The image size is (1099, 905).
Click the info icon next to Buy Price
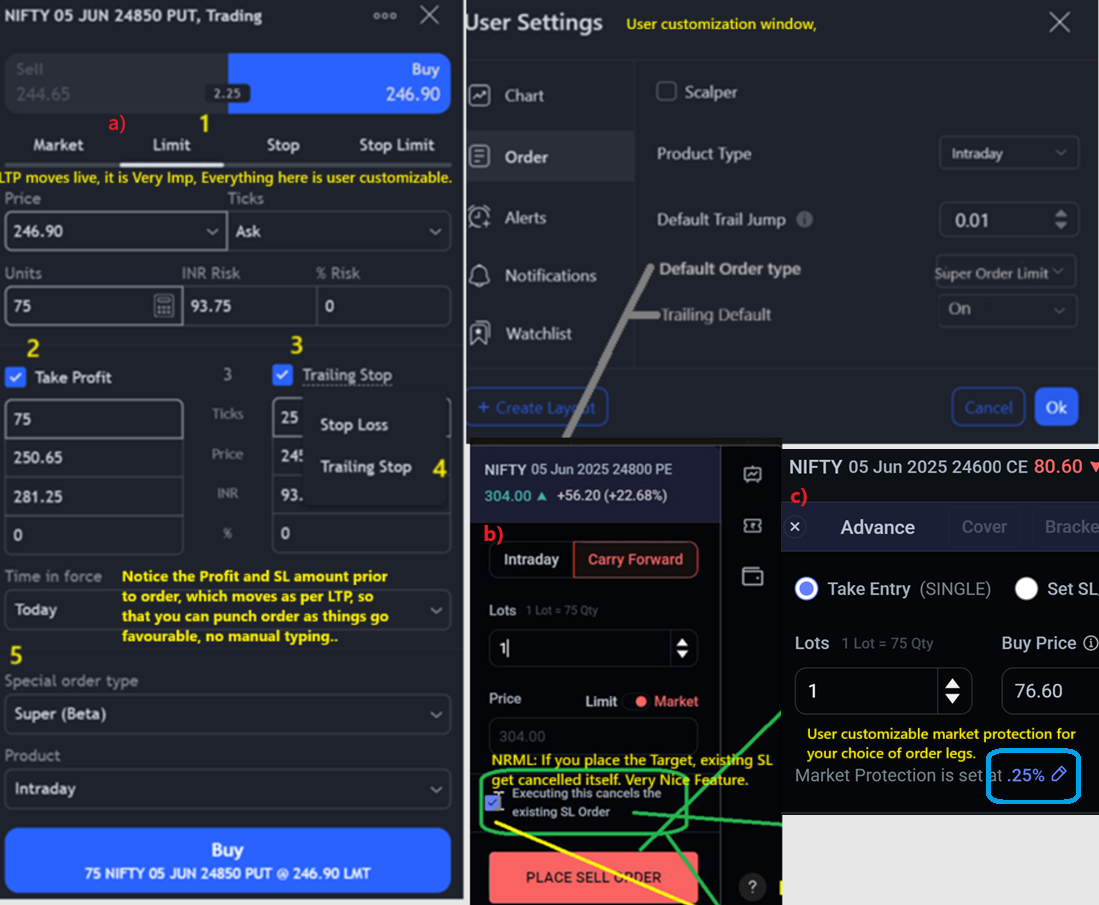pyautogui.click(x=1090, y=643)
